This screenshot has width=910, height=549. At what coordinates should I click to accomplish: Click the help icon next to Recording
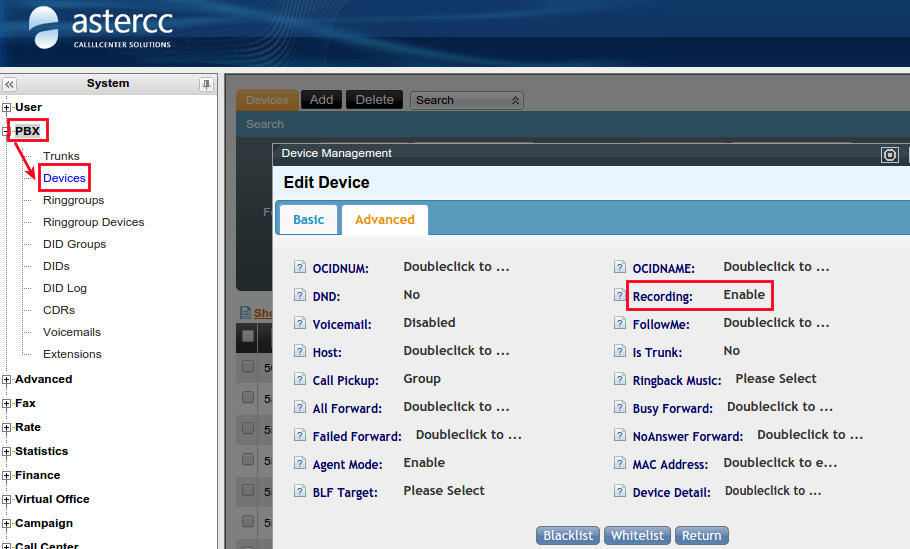(x=620, y=296)
